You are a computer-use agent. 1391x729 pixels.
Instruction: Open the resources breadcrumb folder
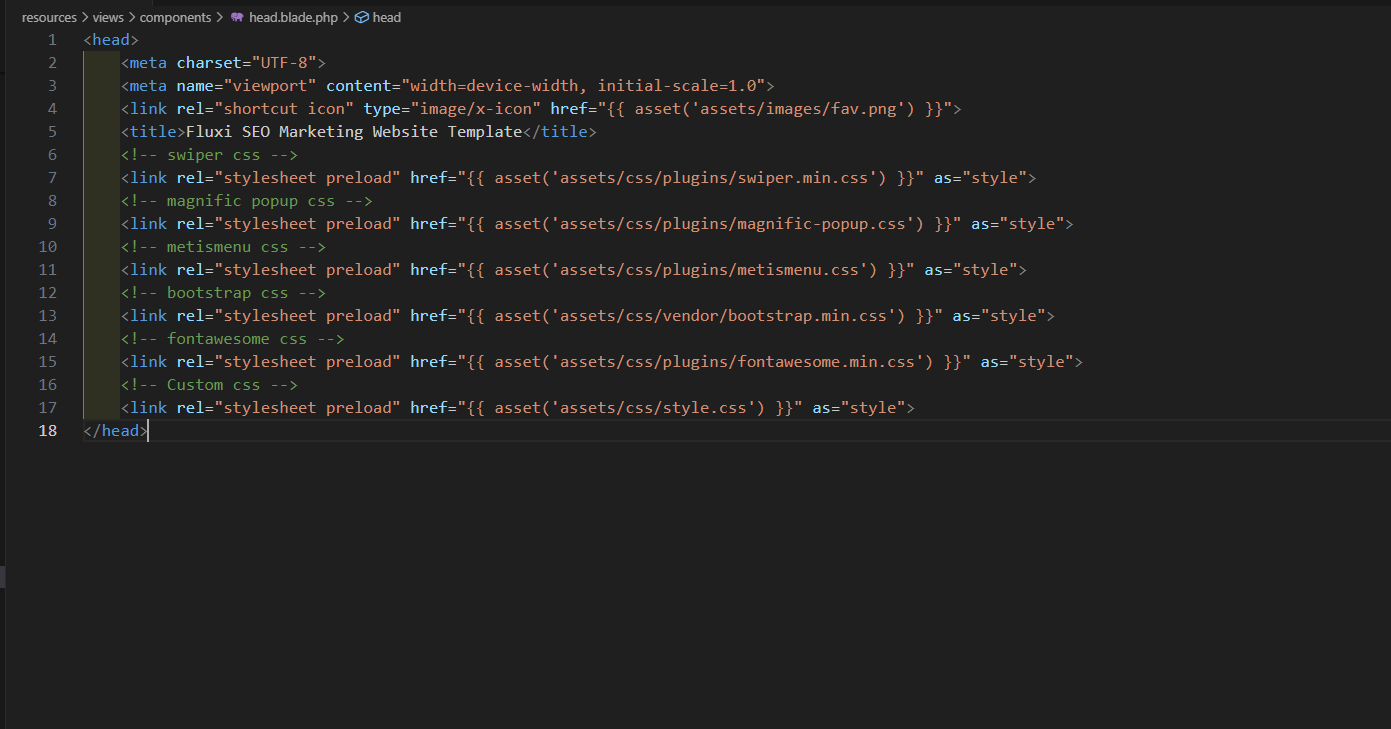click(49, 18)
